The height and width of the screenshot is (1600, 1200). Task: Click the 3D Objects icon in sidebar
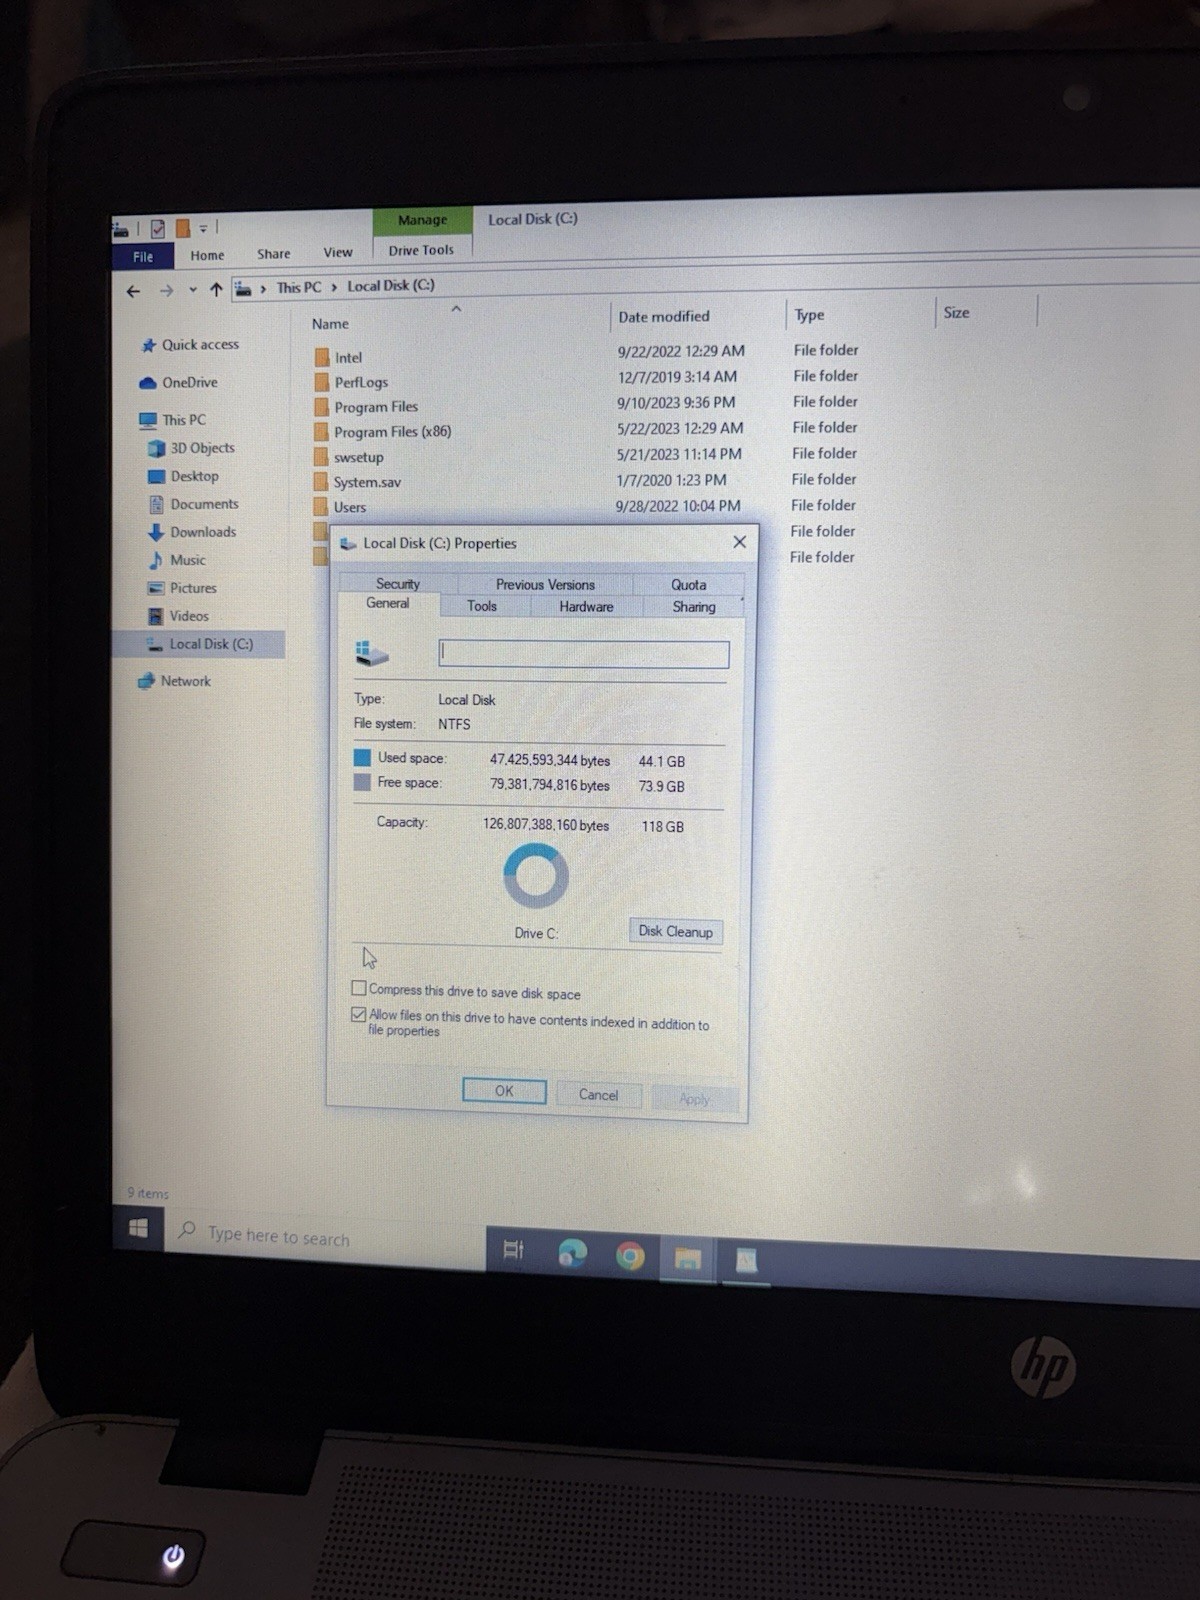tap(156, 448)
